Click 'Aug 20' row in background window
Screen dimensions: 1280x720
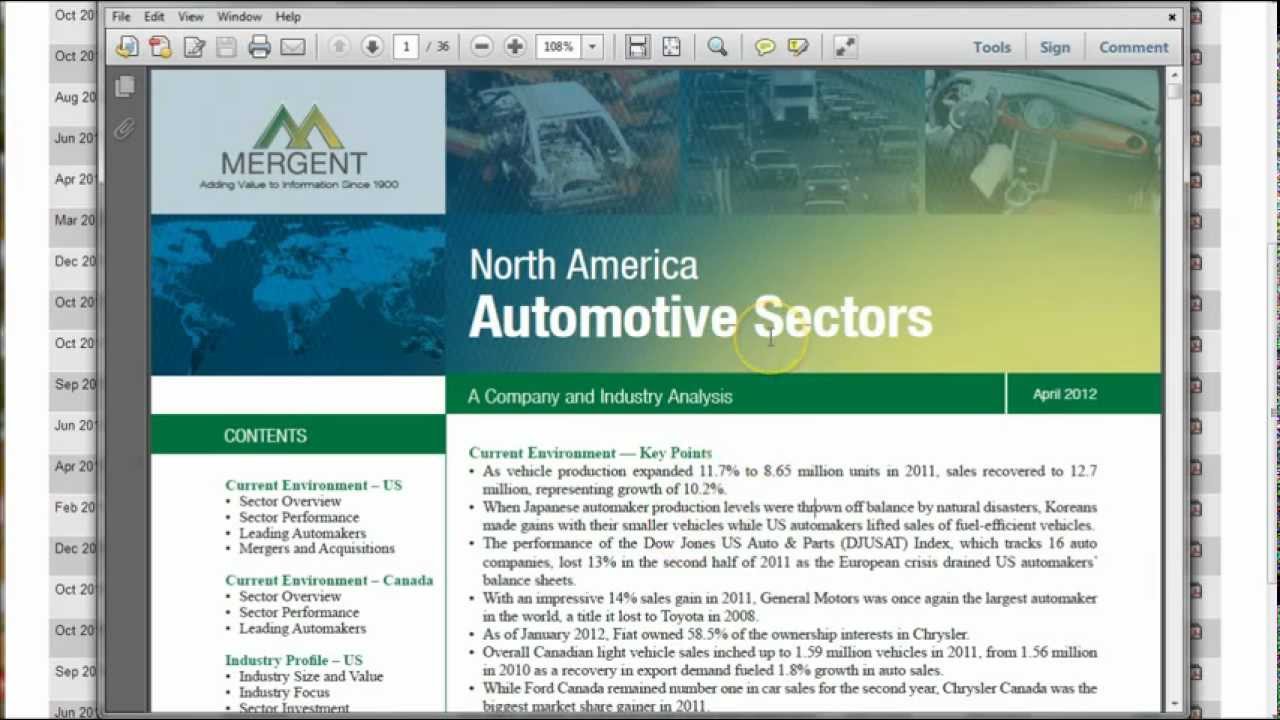tap(75, 97)
